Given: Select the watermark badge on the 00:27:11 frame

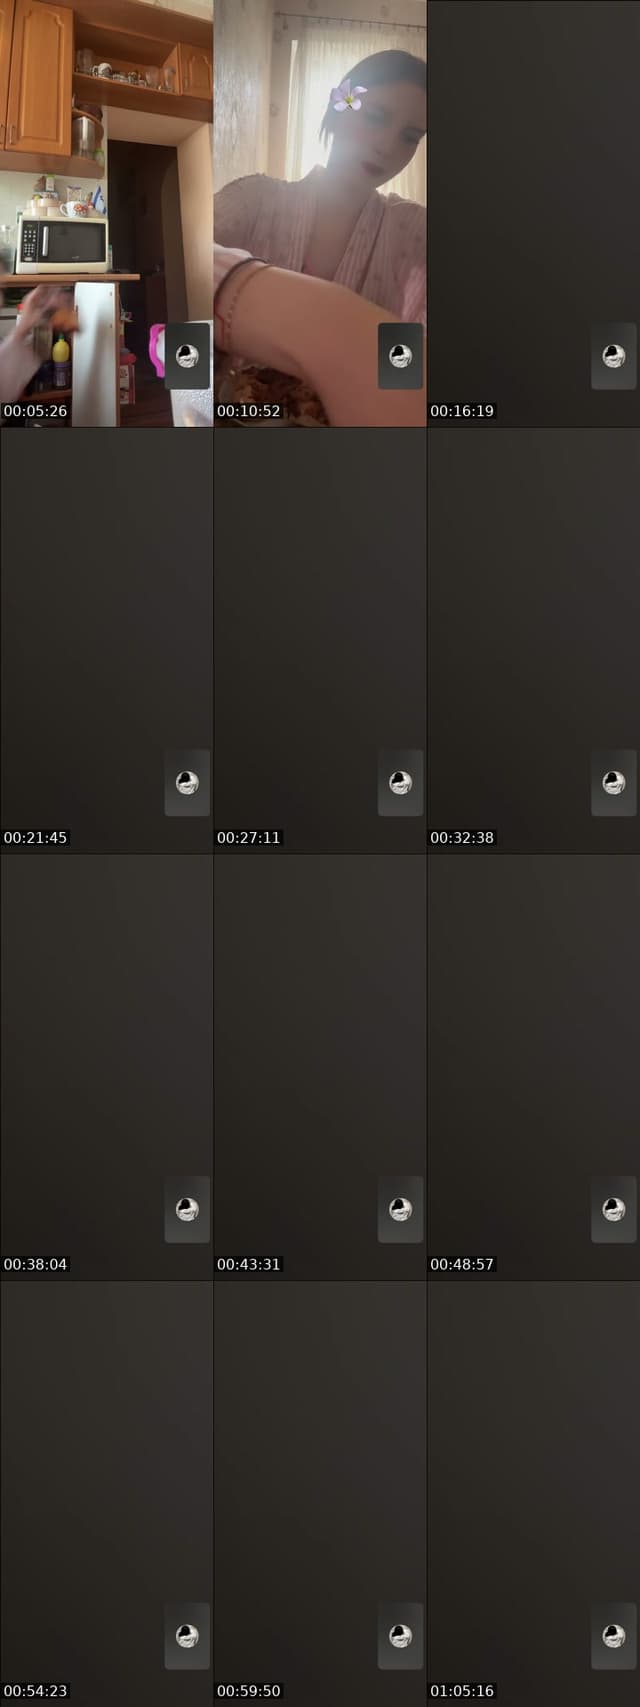Looking at the screenshot, I should coord(400,783).
